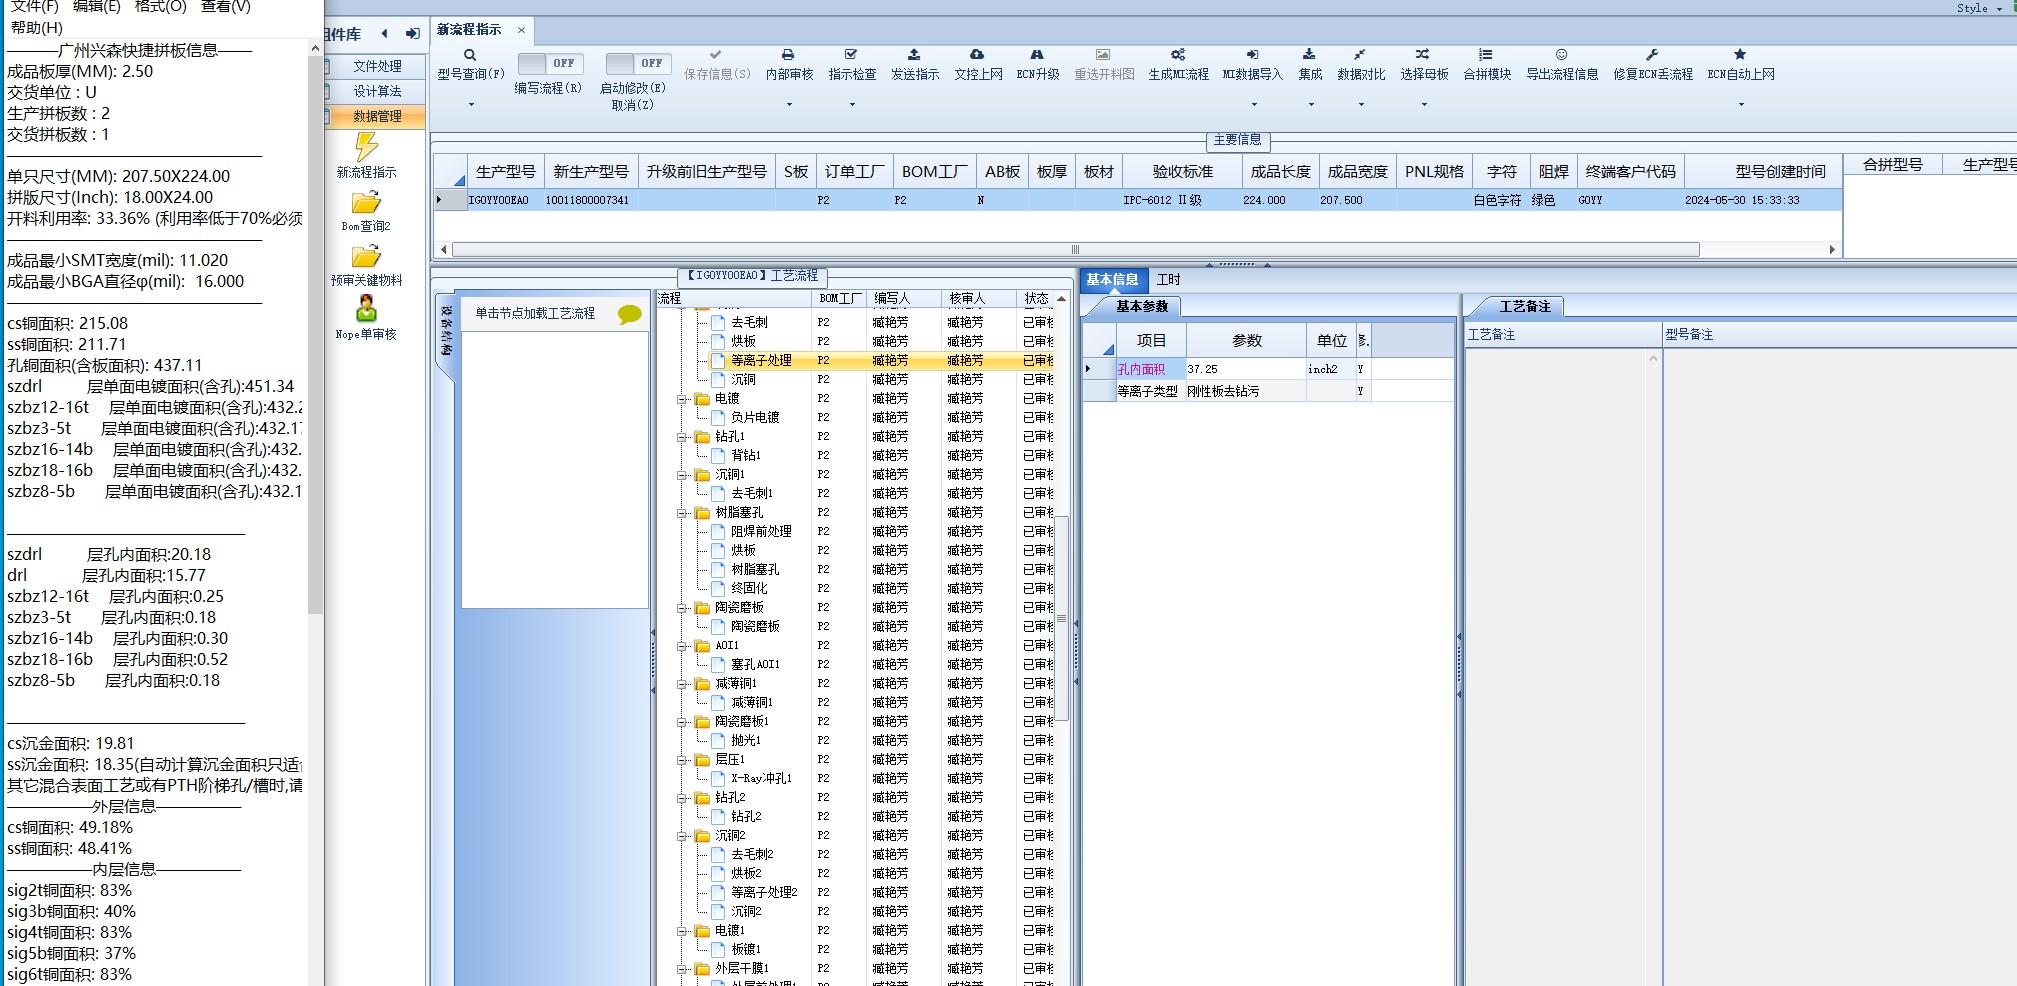Click the 主要信息 section label
This screenshot has width=2017, height=986.
coord(1237,140)
